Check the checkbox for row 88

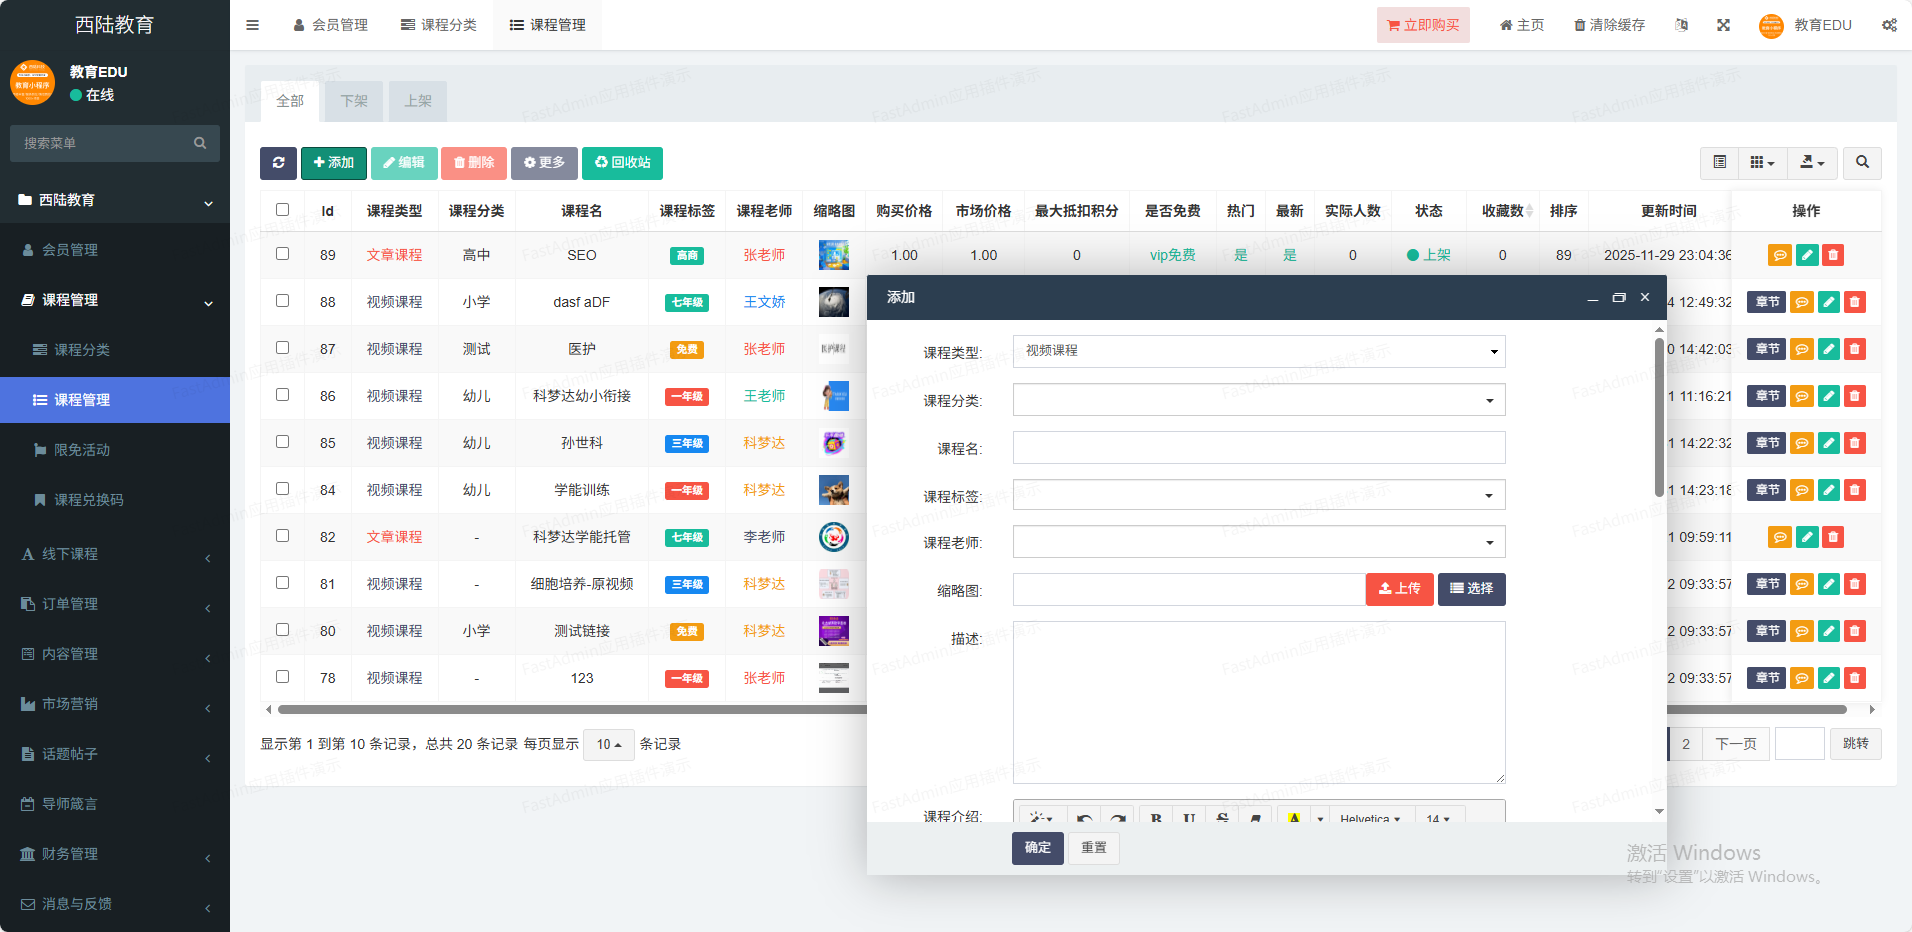(283, 301)
